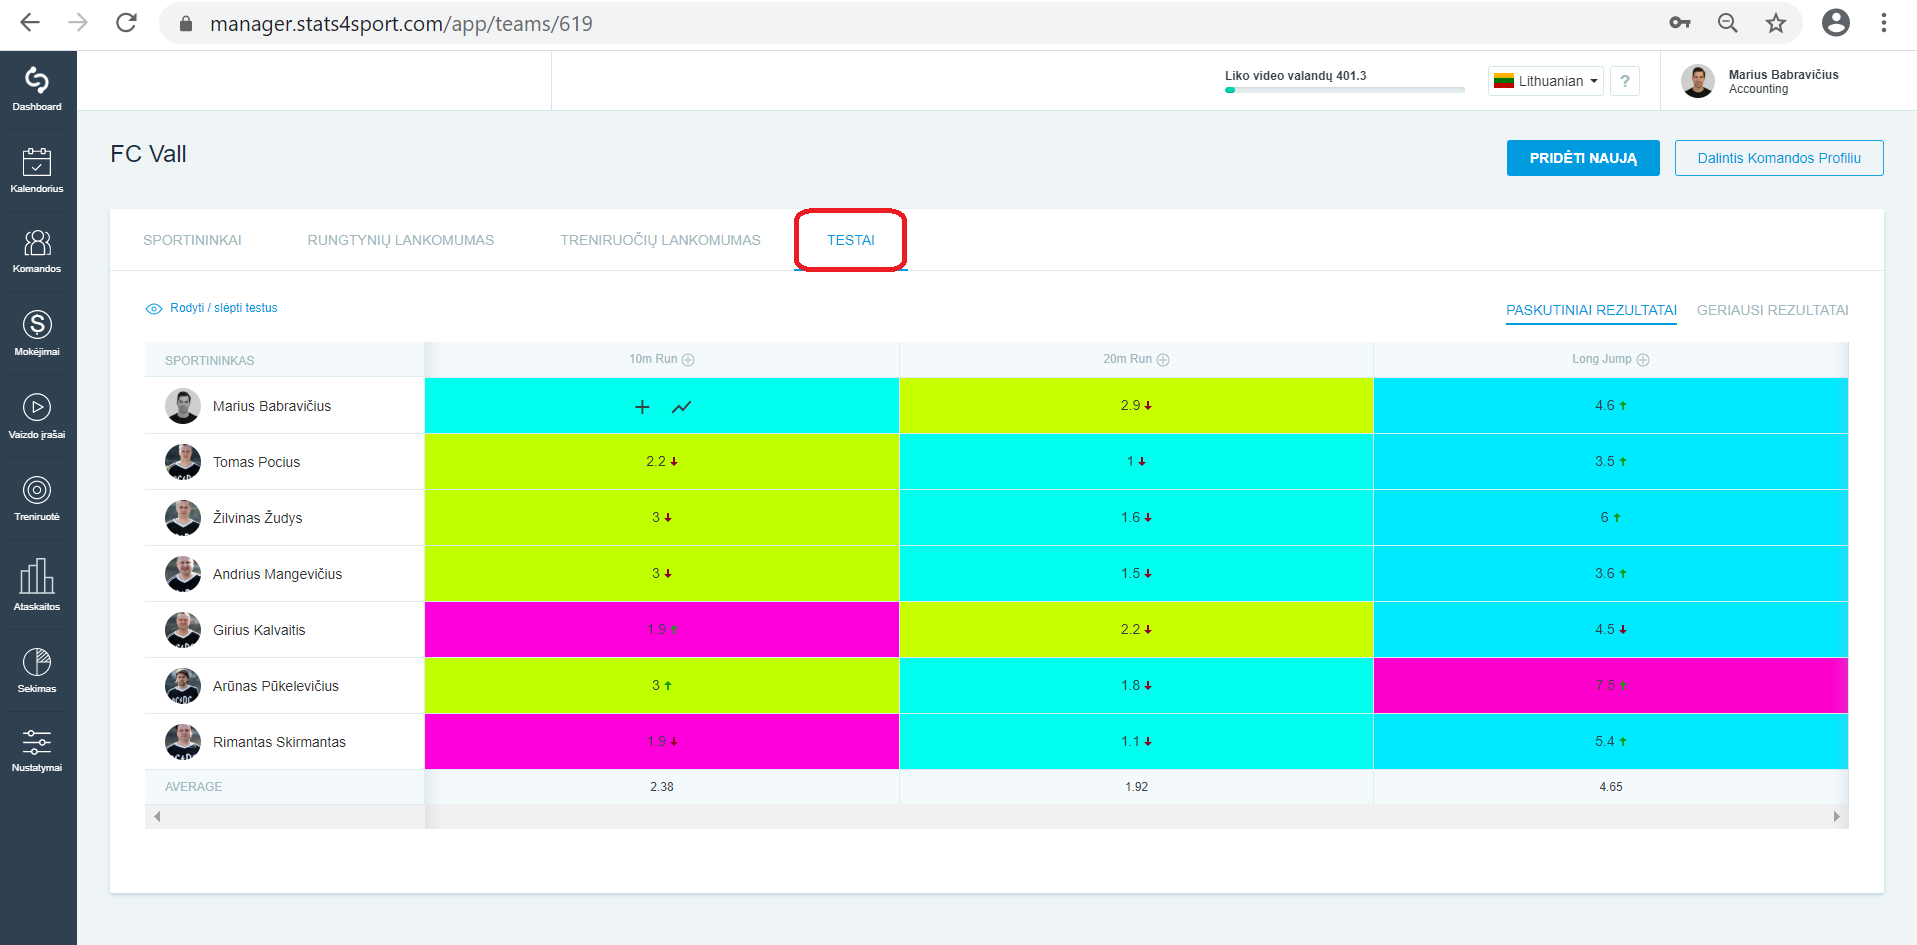
Task: Open Nustatymai settings icon
Action: 37,750
